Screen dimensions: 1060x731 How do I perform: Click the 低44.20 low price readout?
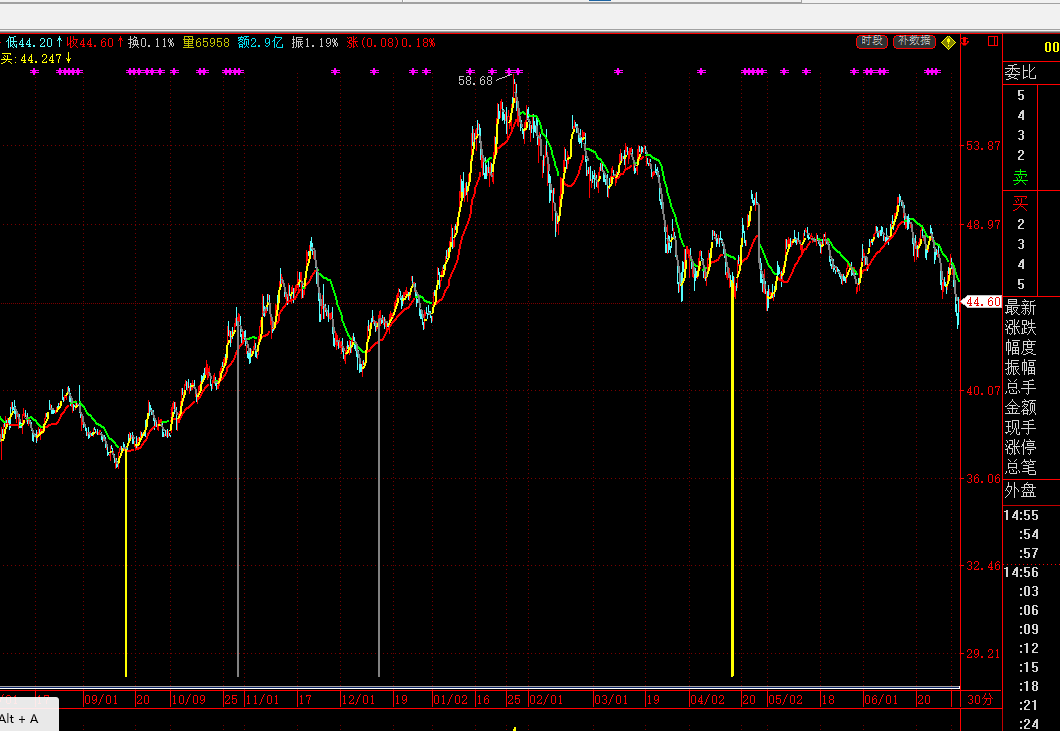pos(34,43)
